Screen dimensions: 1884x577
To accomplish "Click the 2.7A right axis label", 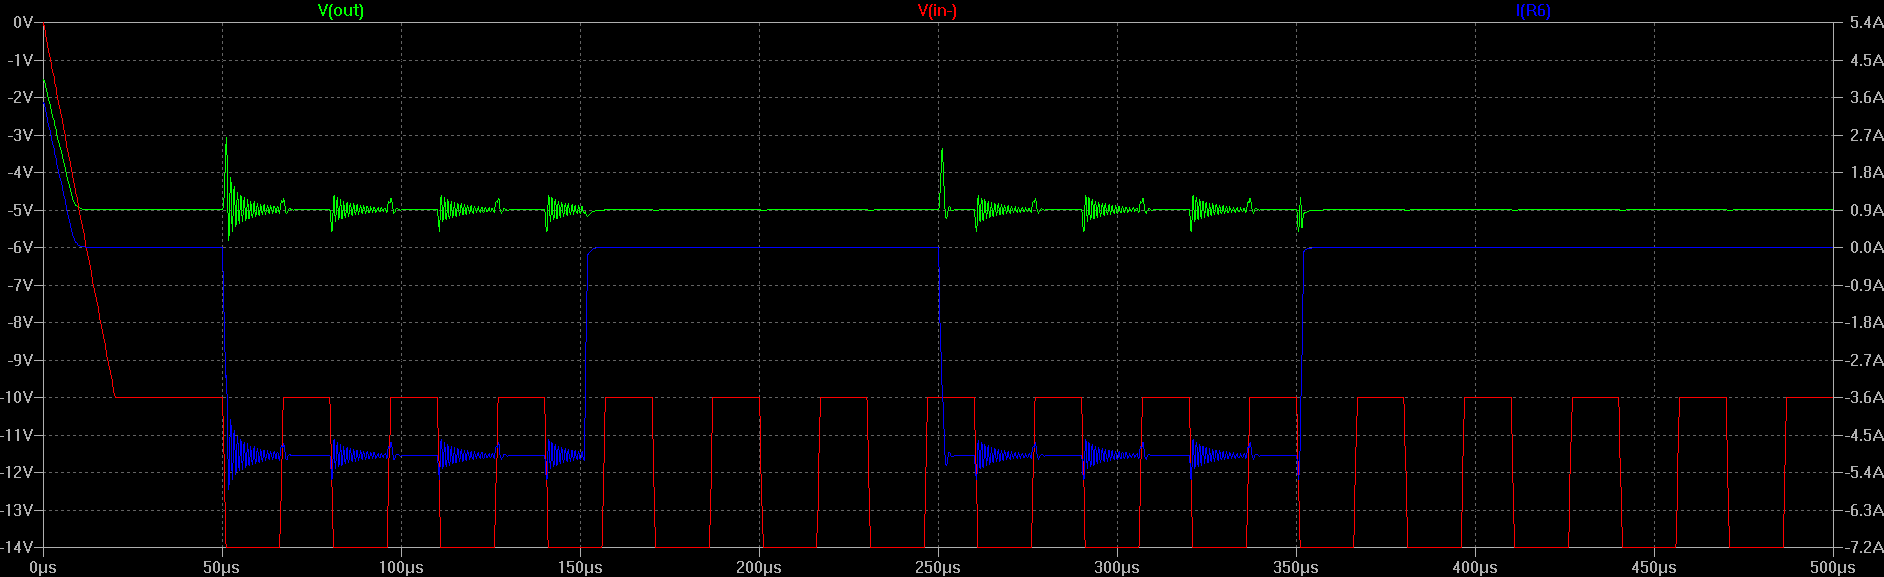I will point(1866,135).
